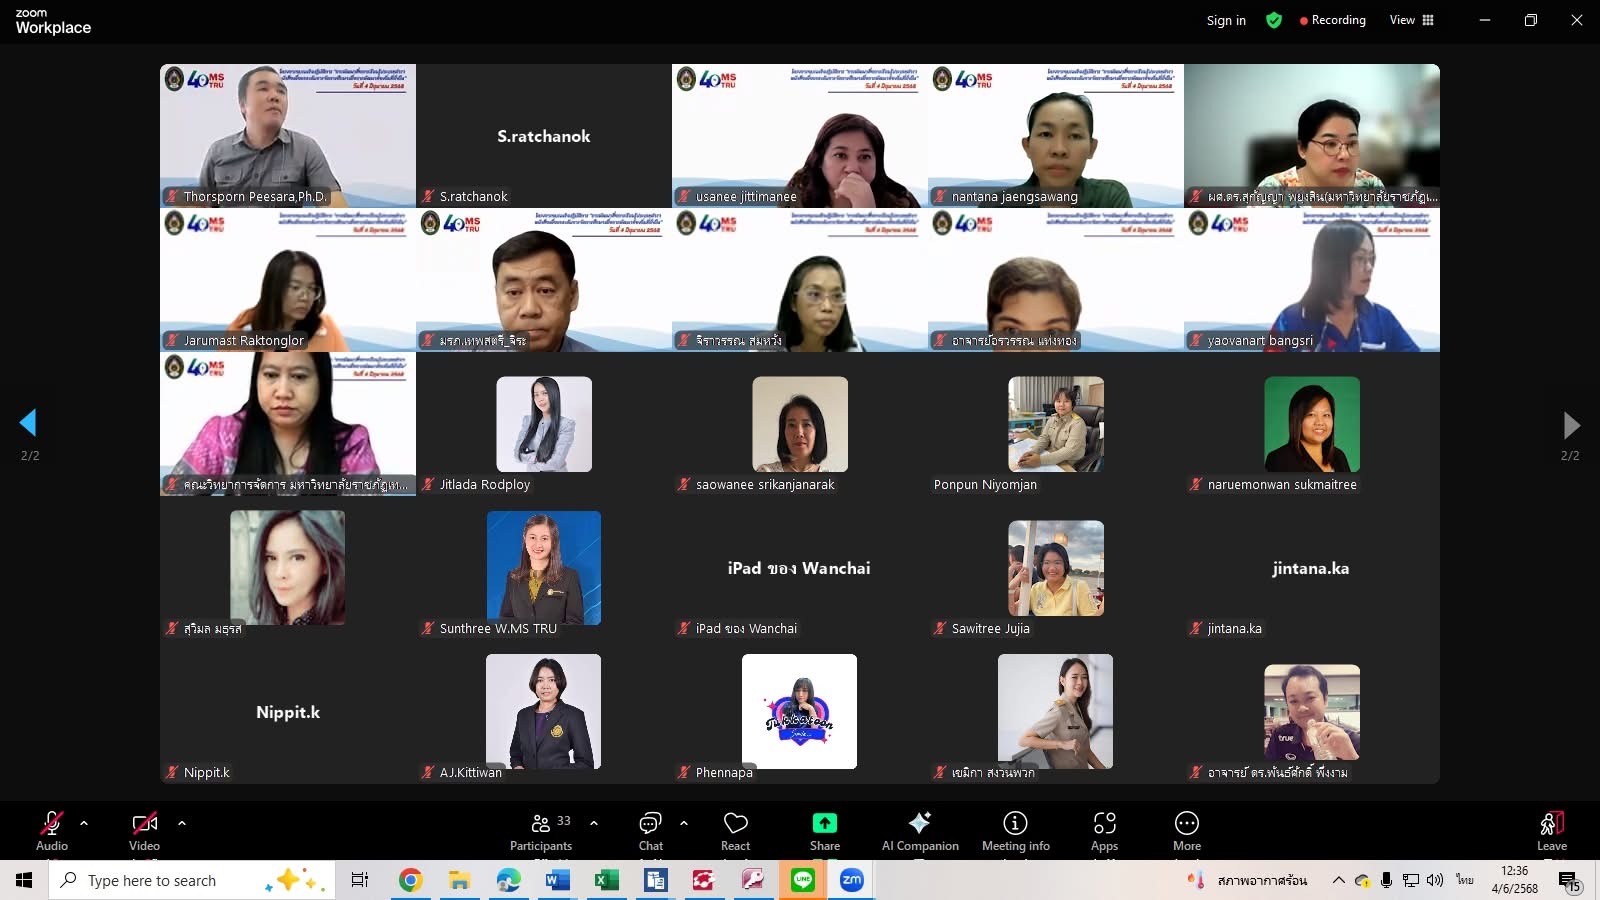Unmute the microphone with Audio button

[x=52, y=830]
